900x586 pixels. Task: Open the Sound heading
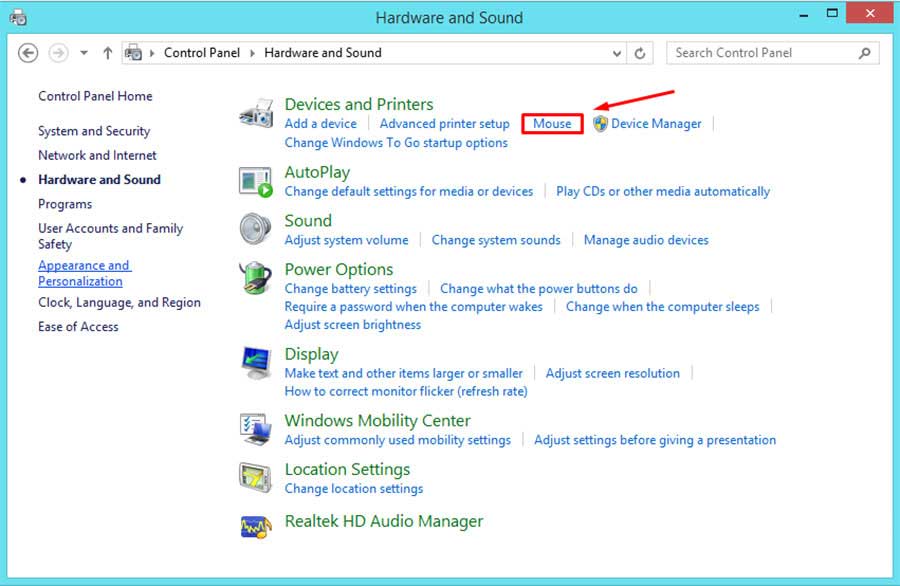308,221
